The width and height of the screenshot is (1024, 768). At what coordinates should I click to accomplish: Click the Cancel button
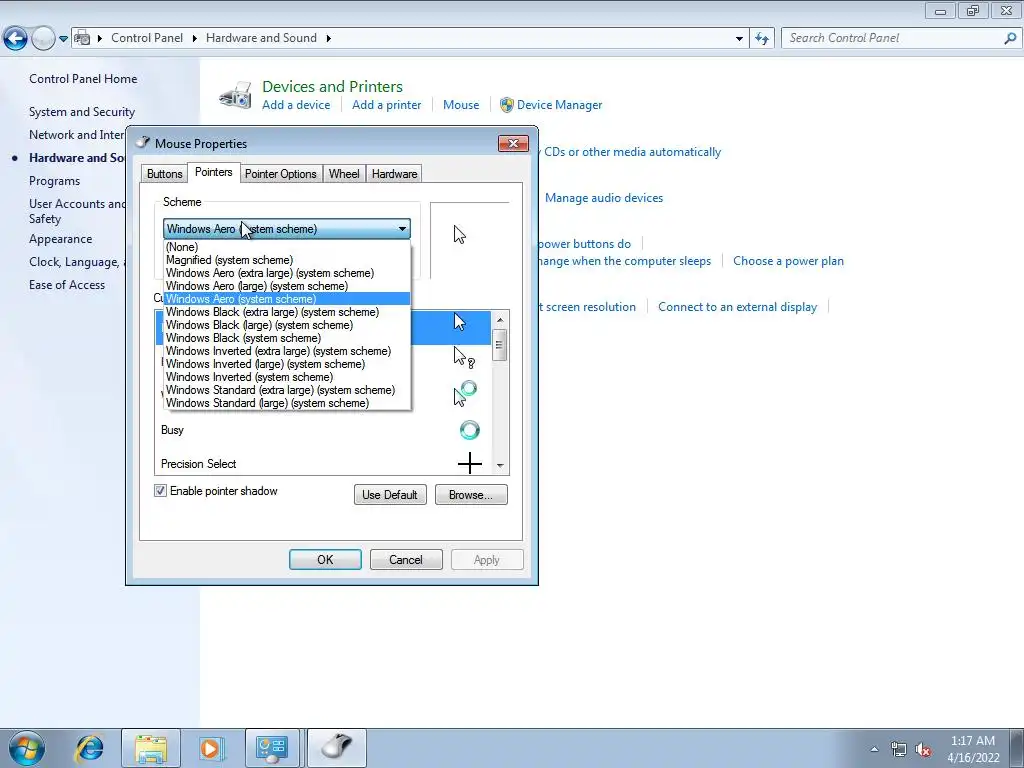pos(406,560)
